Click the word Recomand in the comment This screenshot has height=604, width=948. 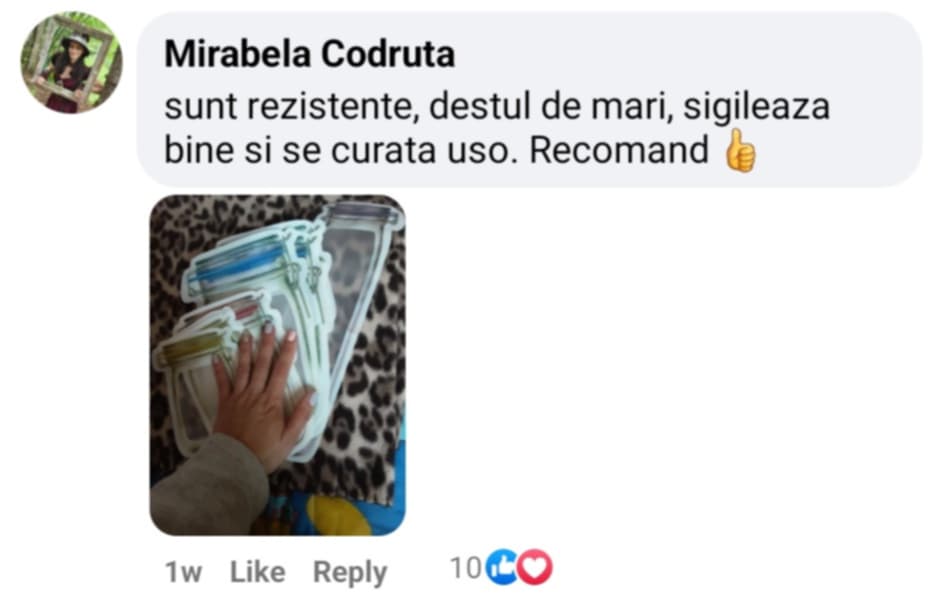point(618,151)
